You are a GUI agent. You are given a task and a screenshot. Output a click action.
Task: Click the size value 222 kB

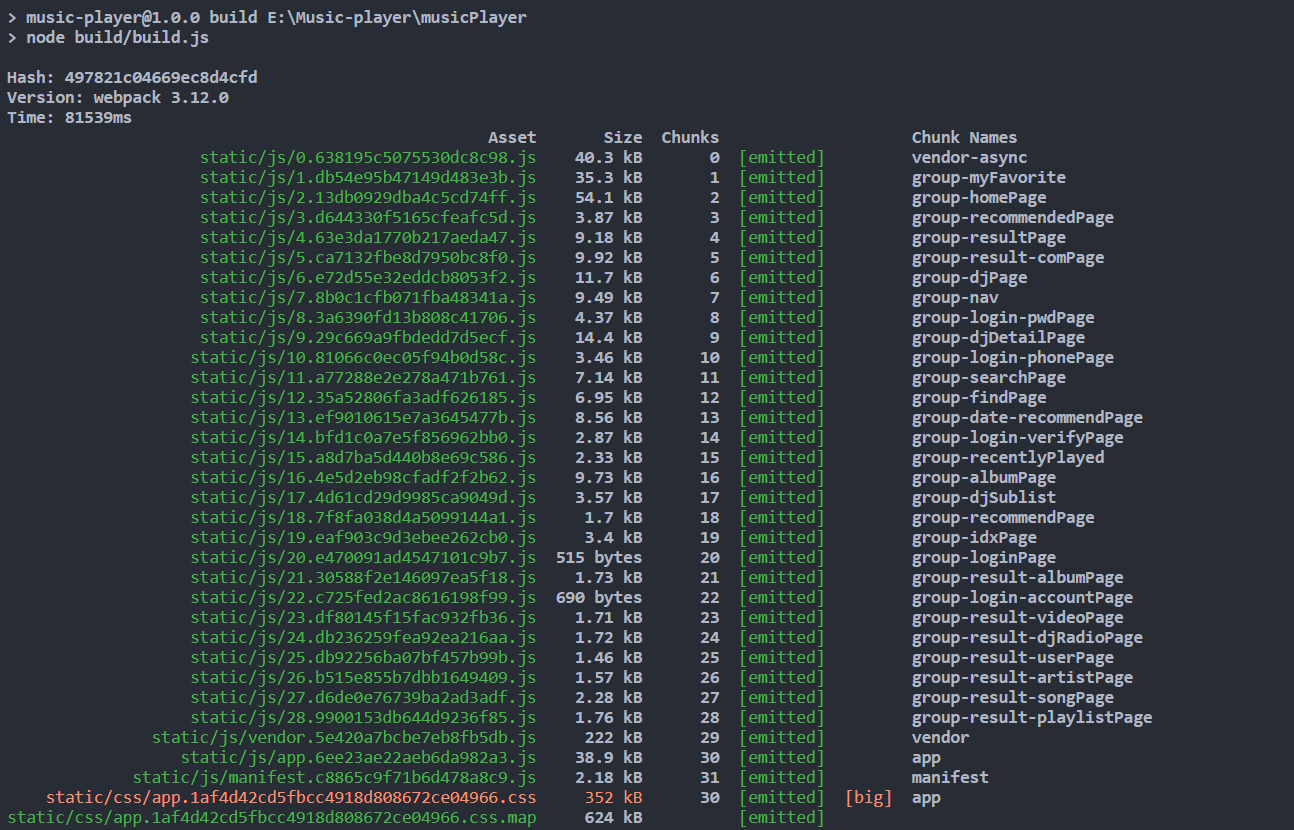[614, 738]
